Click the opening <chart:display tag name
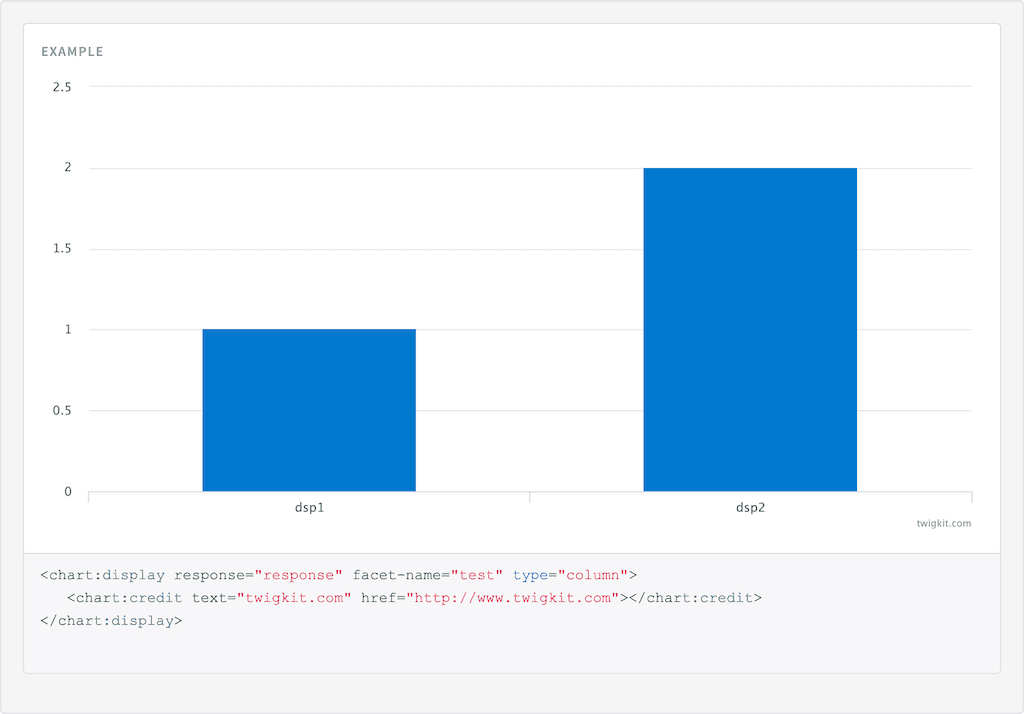1024x714 pixels. [x=103, y=576]
